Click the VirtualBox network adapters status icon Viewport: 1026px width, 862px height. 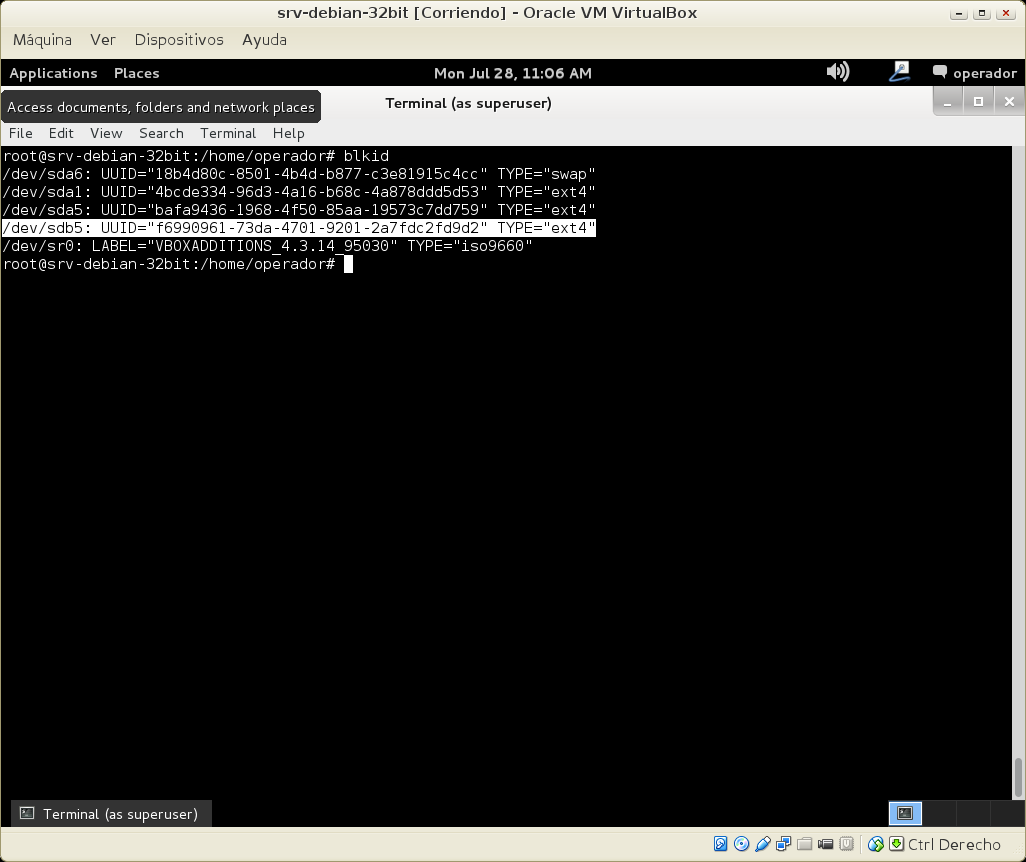(784, 844)
